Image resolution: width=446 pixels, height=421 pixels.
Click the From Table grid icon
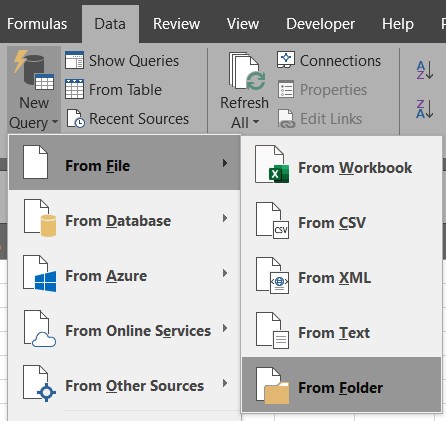coord(75,89)
